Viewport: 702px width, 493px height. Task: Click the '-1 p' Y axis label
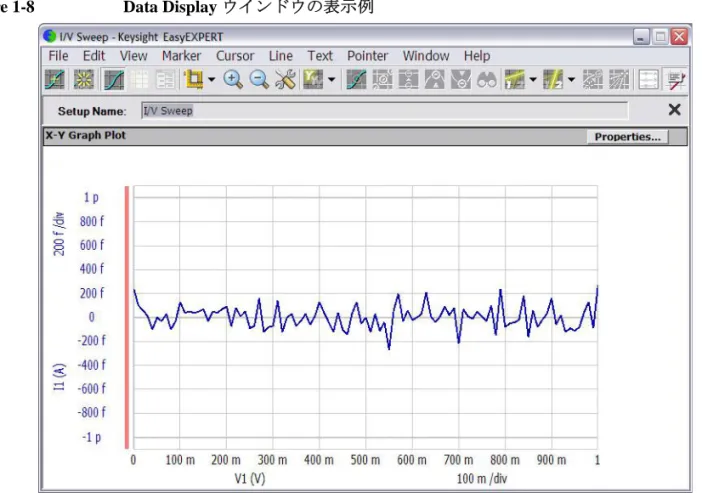pos(91,437)
